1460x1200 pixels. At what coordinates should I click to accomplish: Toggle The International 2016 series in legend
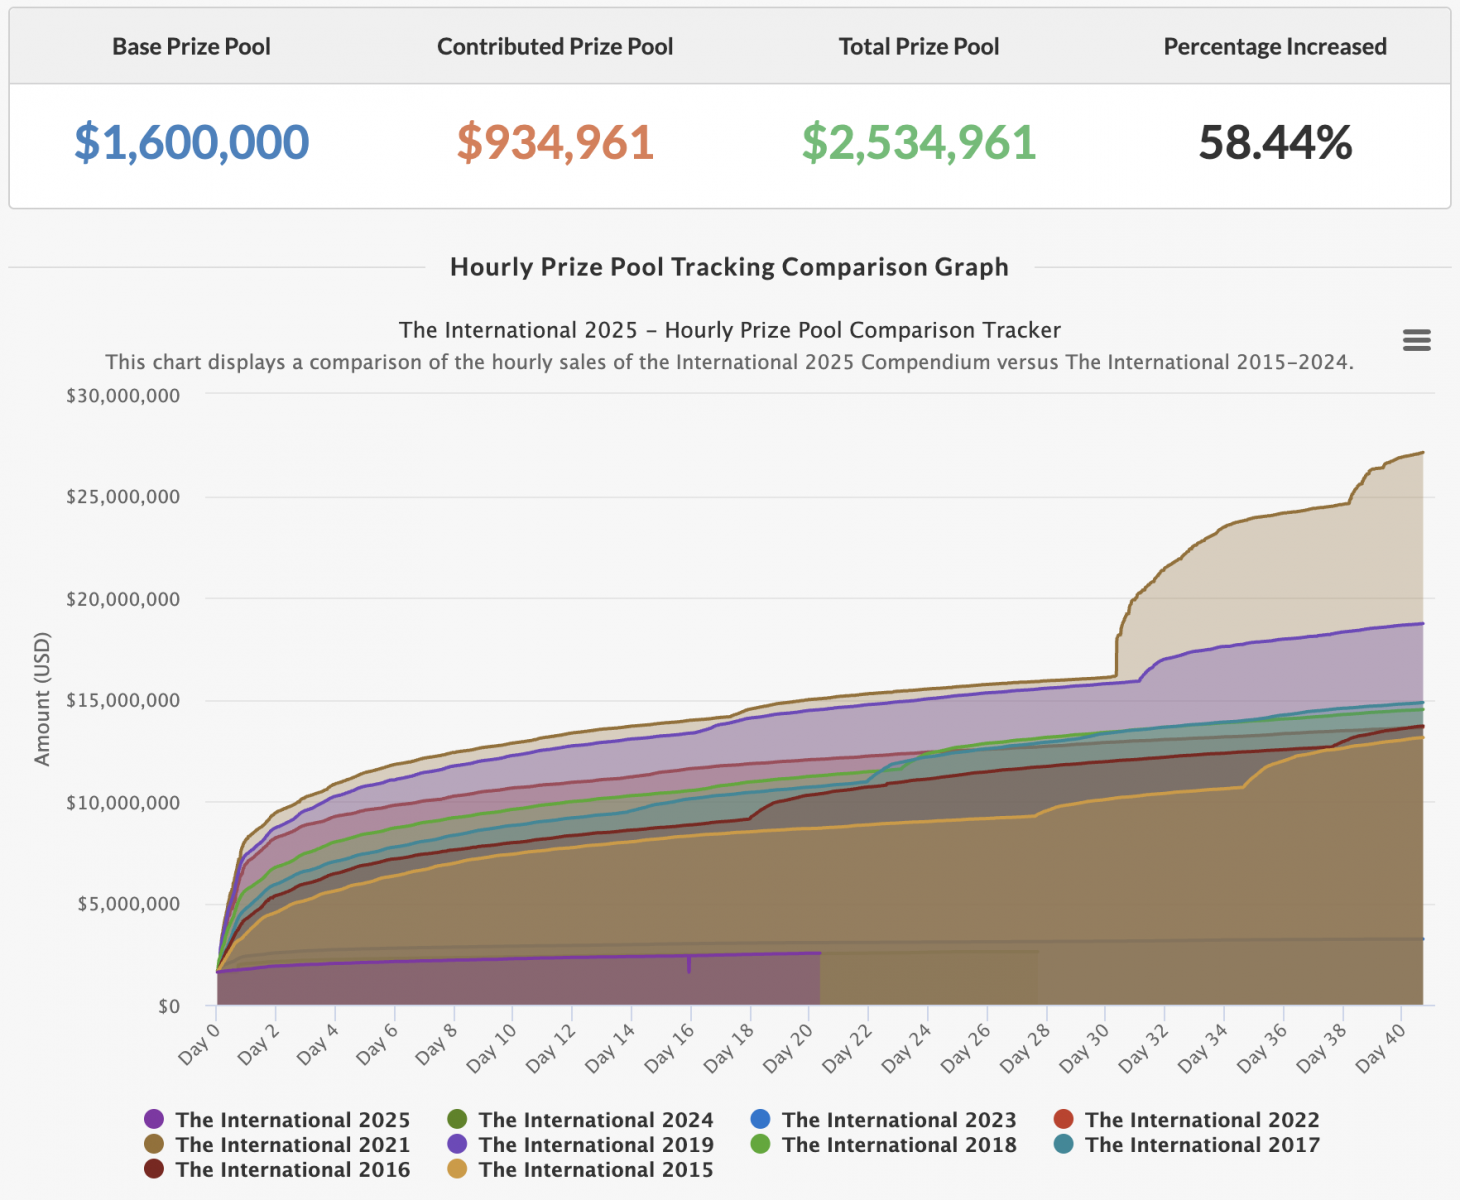click(277, 1170)
